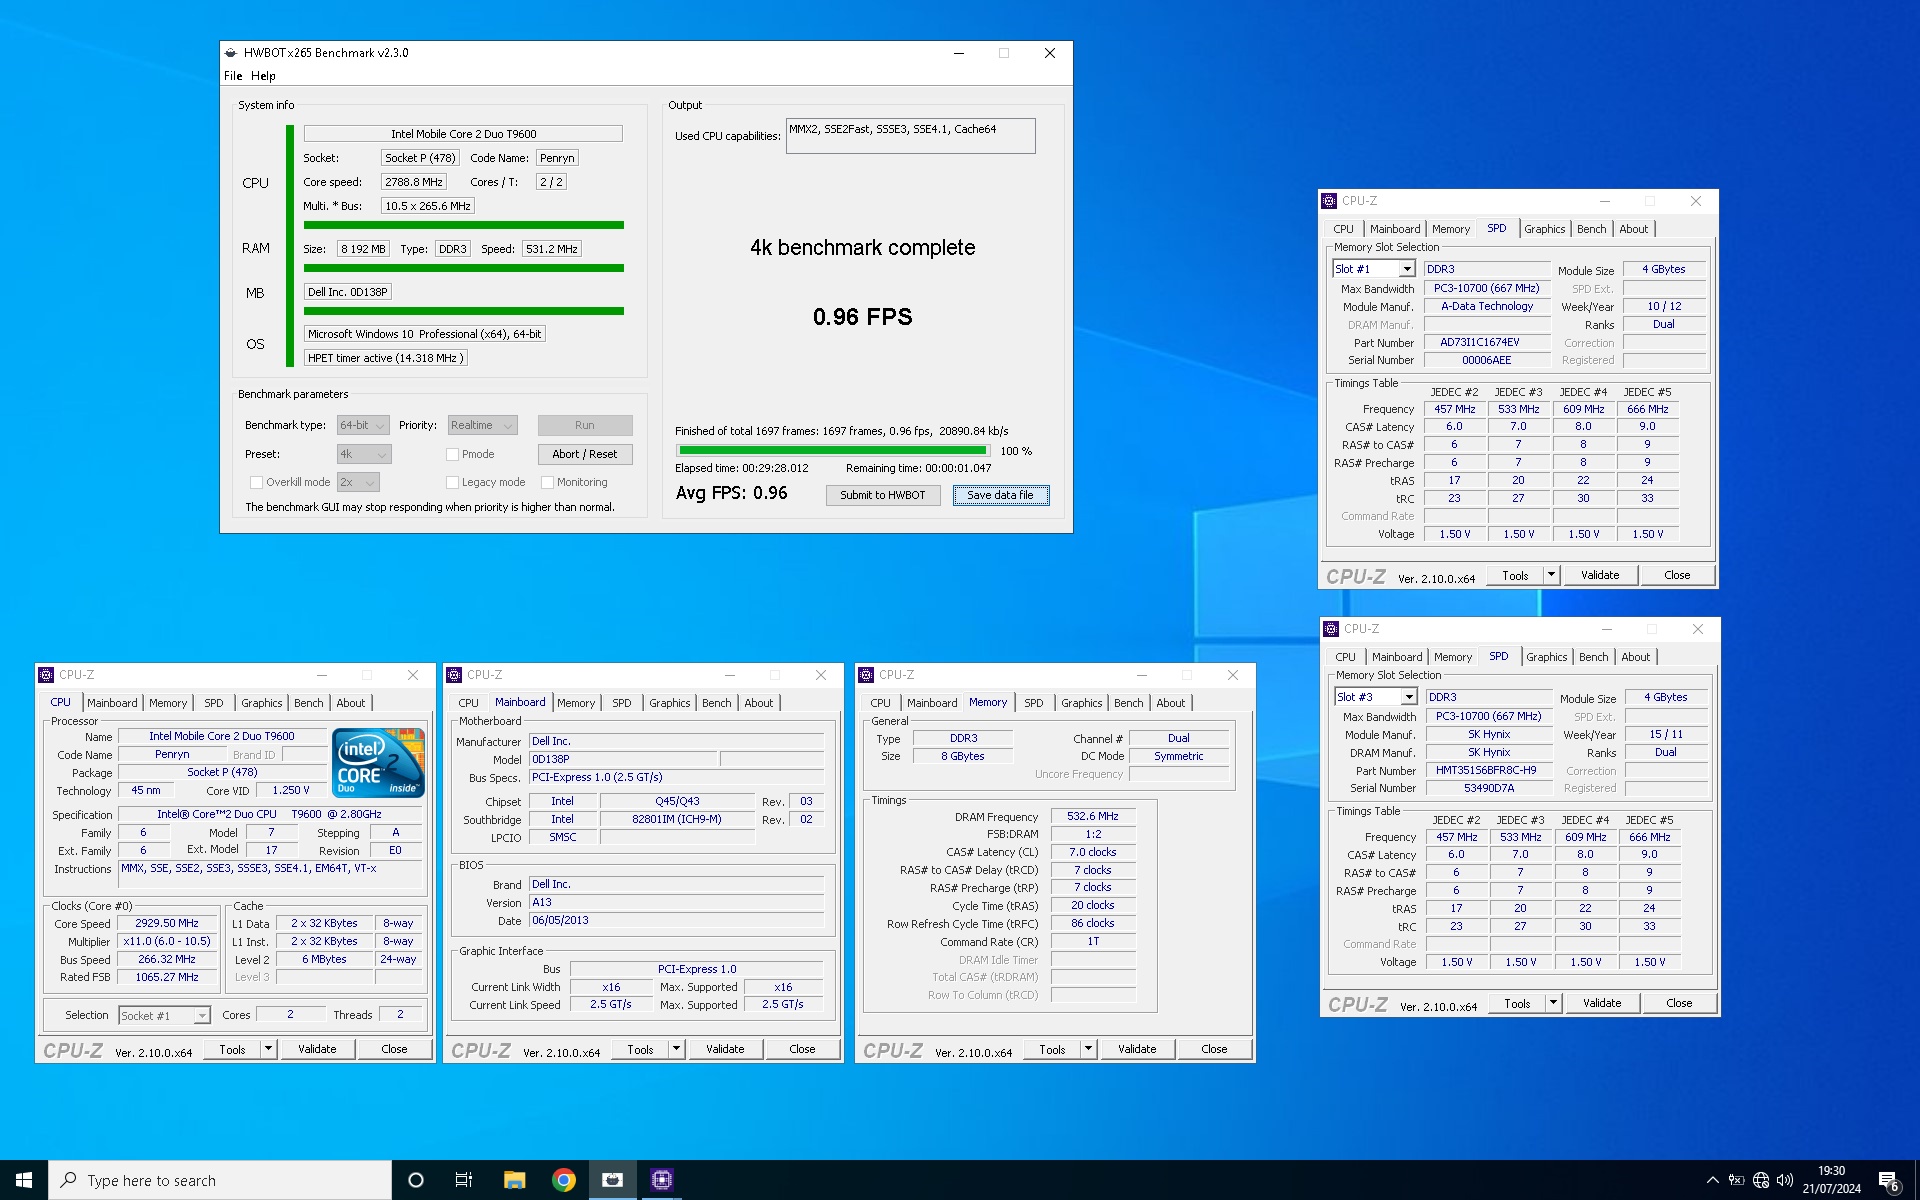Open SPD tab in Processor CPU-Z window

click(x=214, y=703)
